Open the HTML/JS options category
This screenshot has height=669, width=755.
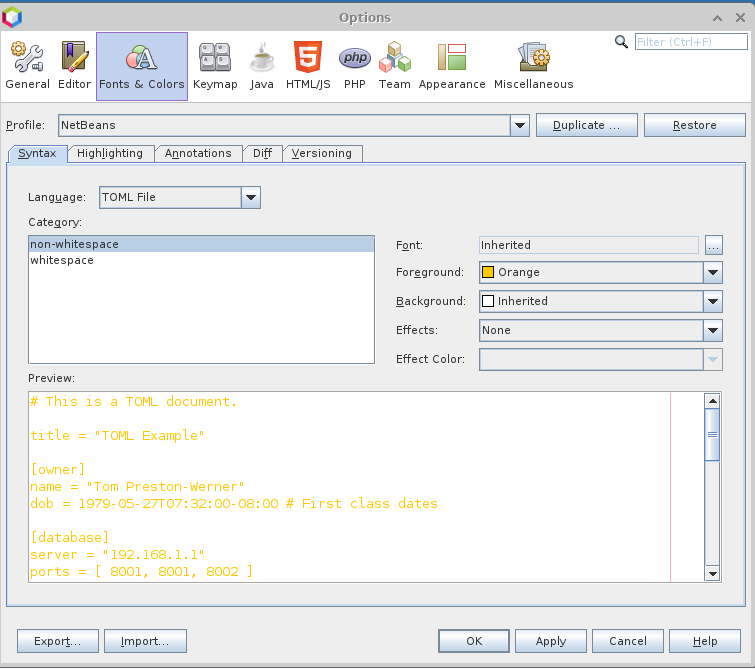tap(308, 66)
